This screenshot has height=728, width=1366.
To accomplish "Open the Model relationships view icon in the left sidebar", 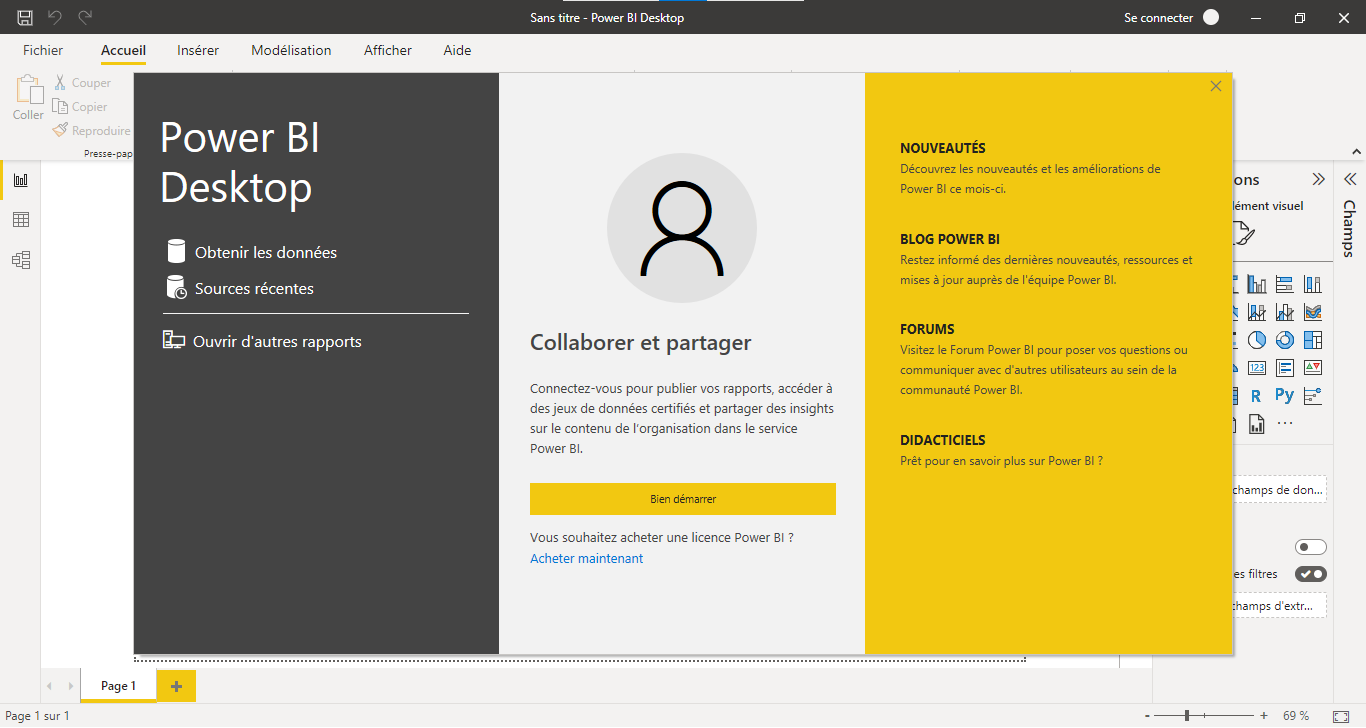I will point(21,260).
